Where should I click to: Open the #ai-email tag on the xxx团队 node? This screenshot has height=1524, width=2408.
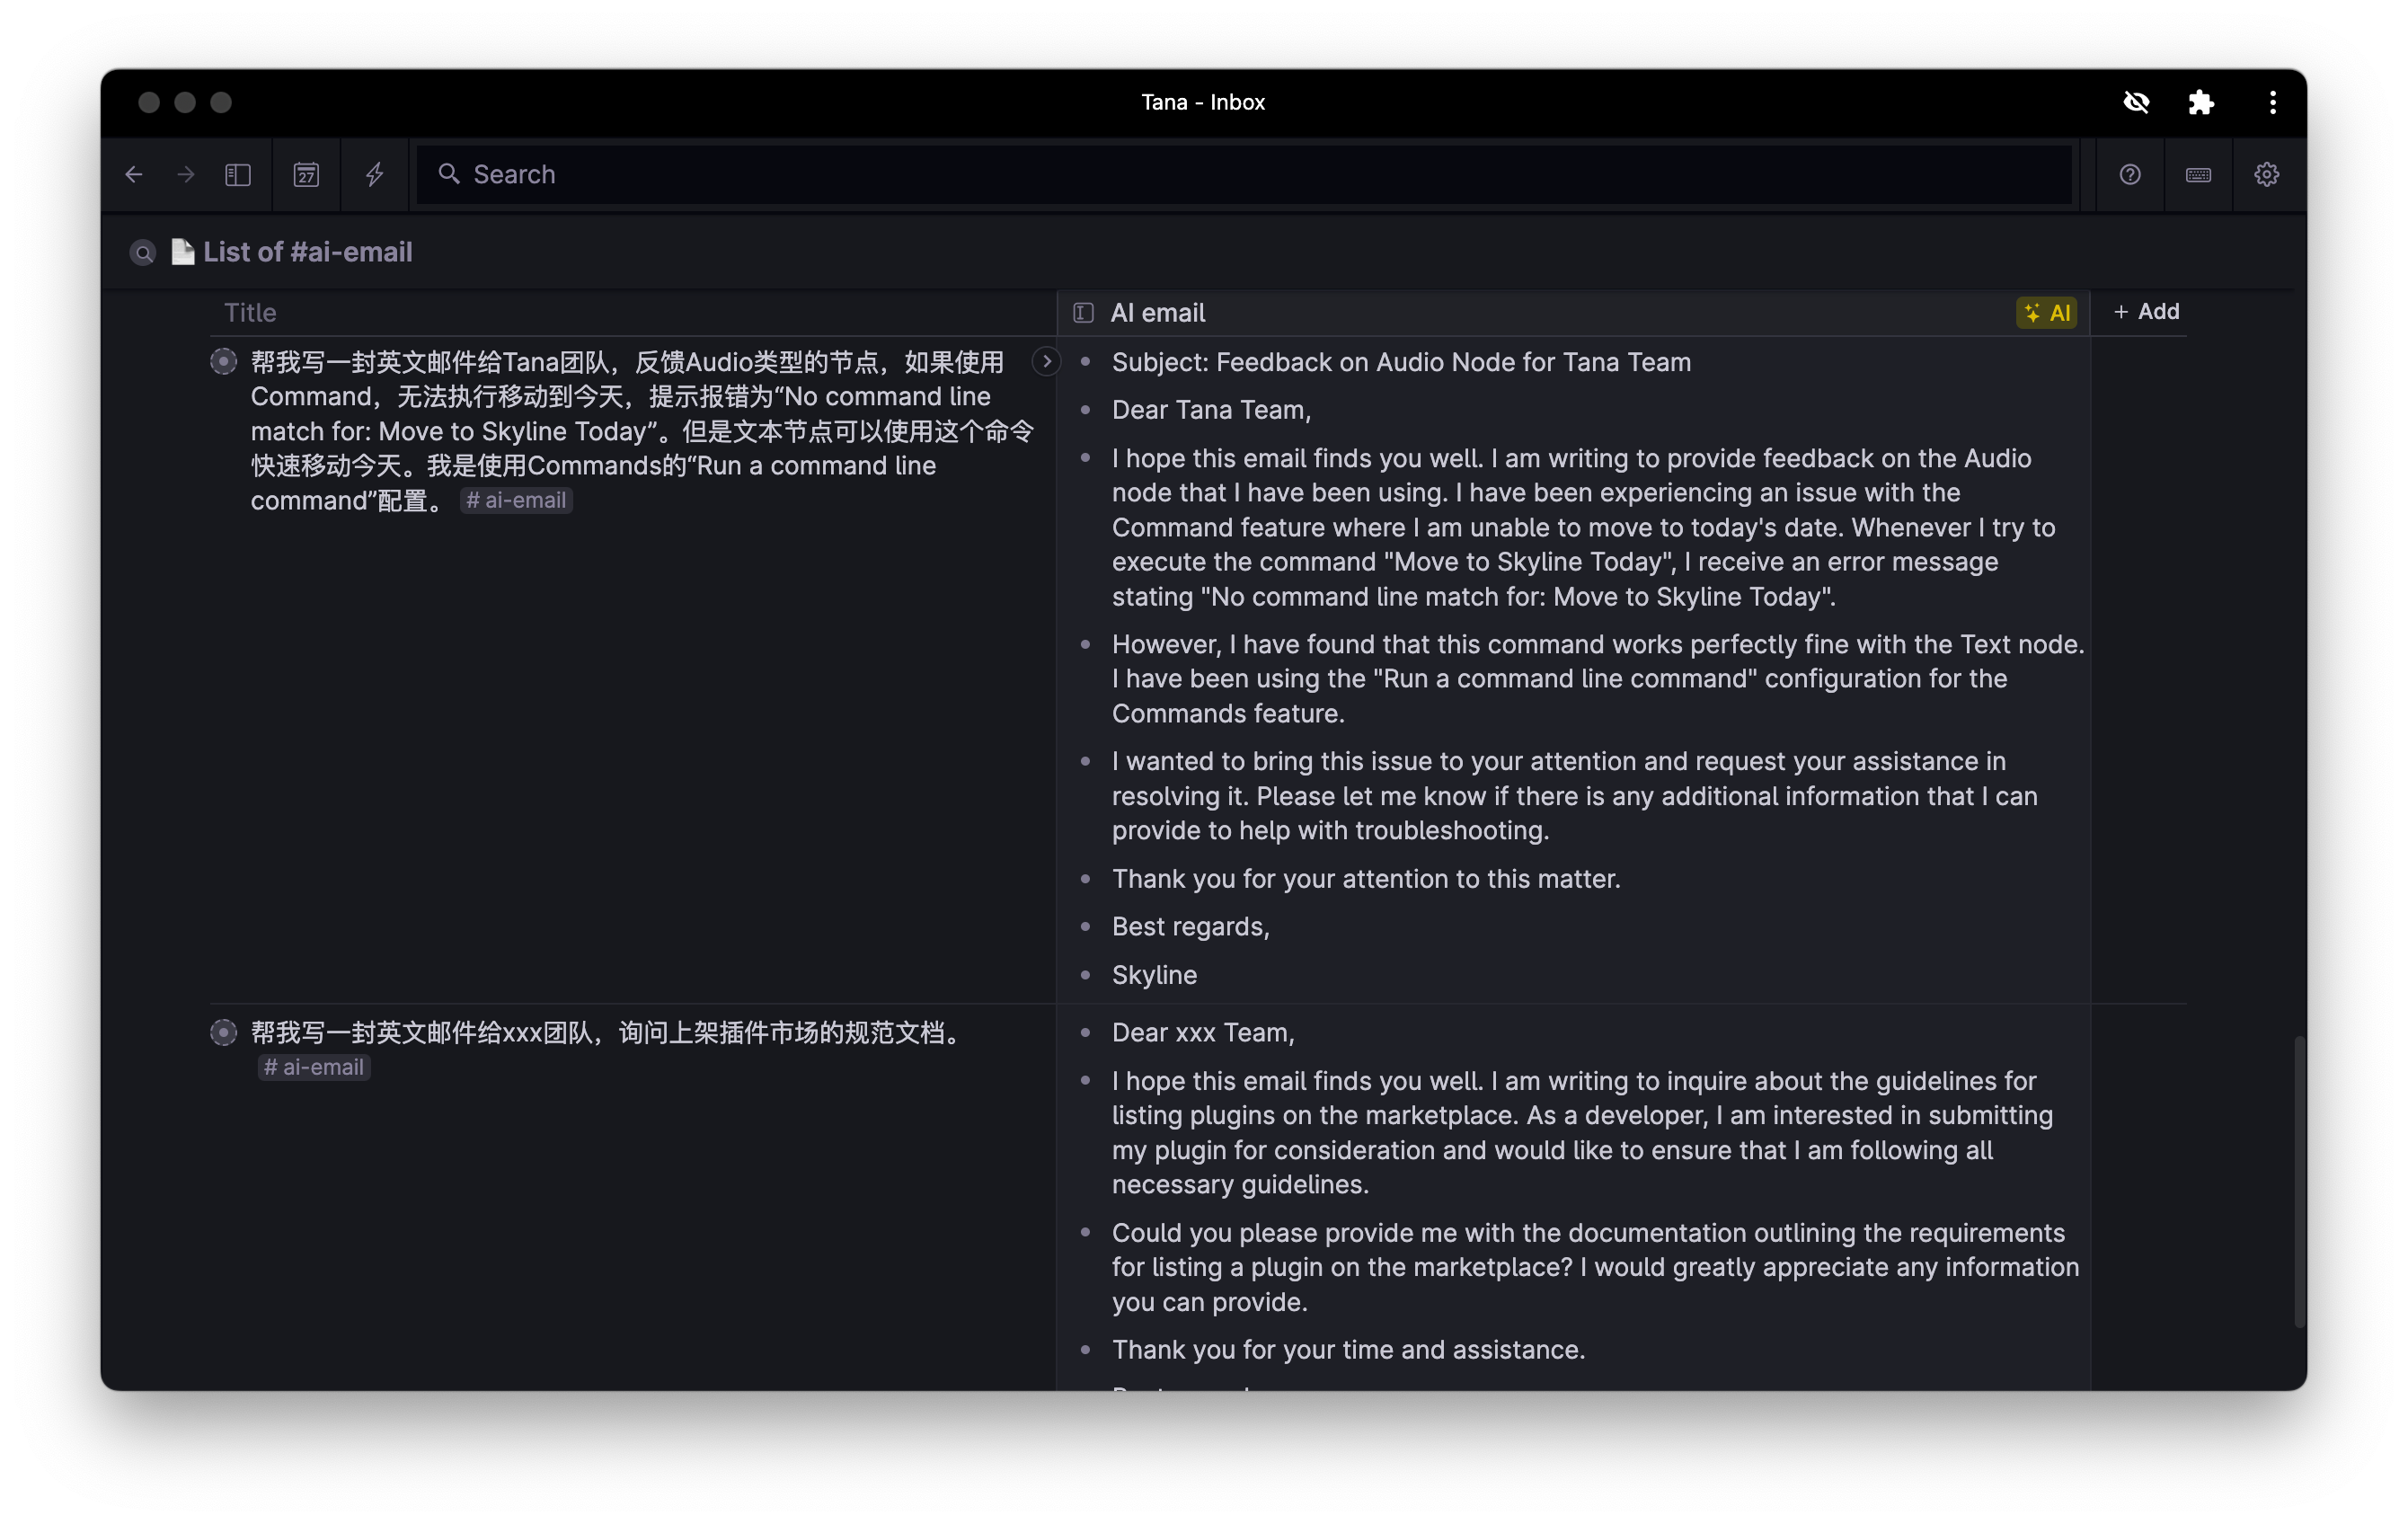pyautogui.click(x=314, y=1067)
